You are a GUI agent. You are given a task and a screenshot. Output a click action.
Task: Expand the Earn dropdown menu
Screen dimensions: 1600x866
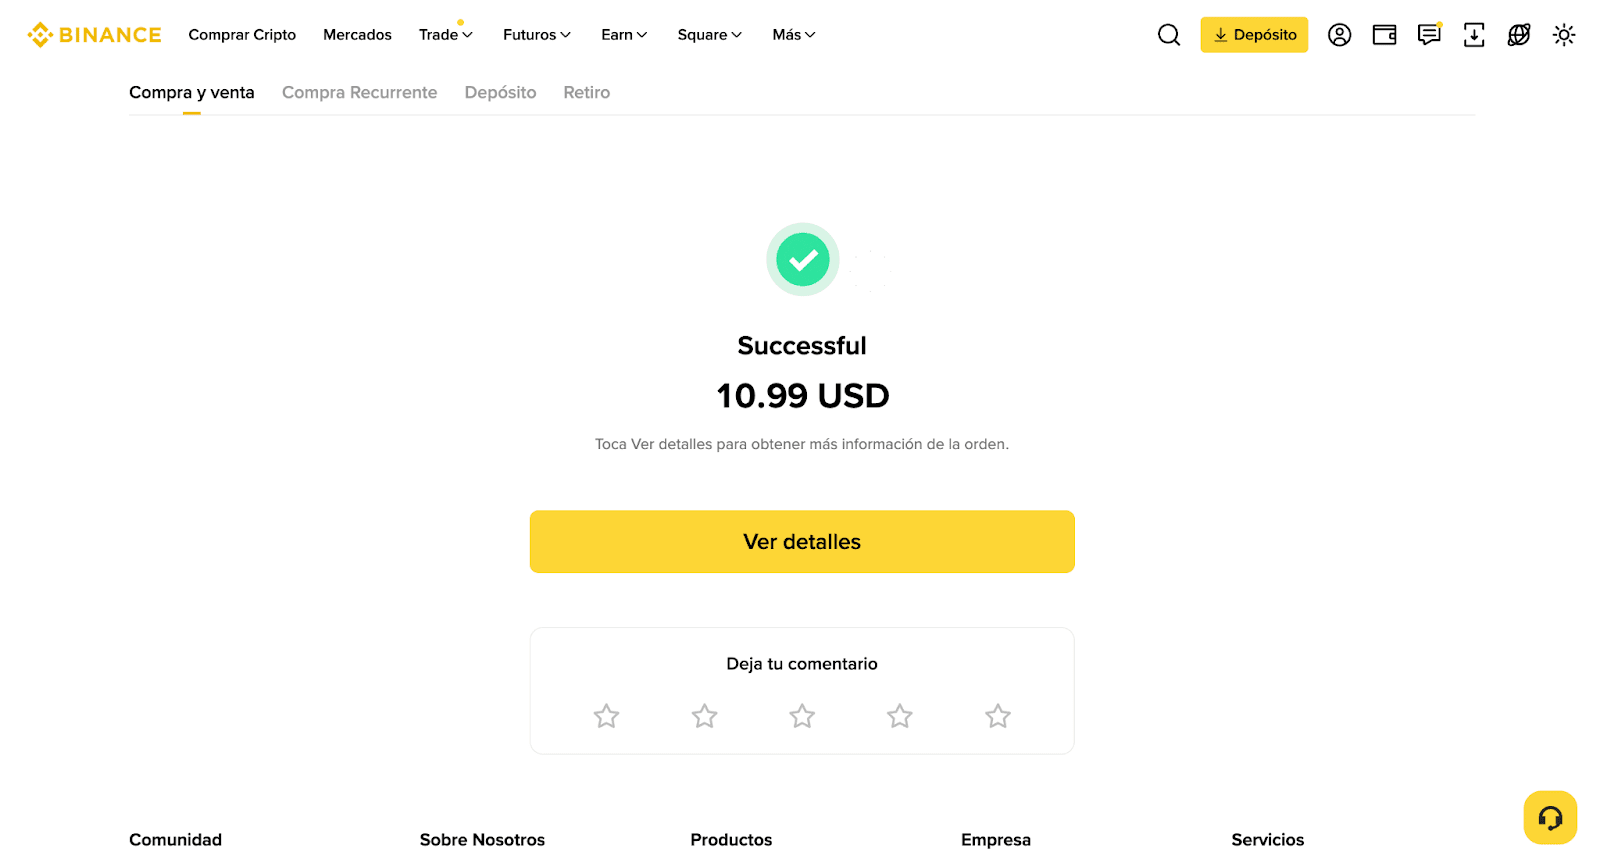pos(624,35)
